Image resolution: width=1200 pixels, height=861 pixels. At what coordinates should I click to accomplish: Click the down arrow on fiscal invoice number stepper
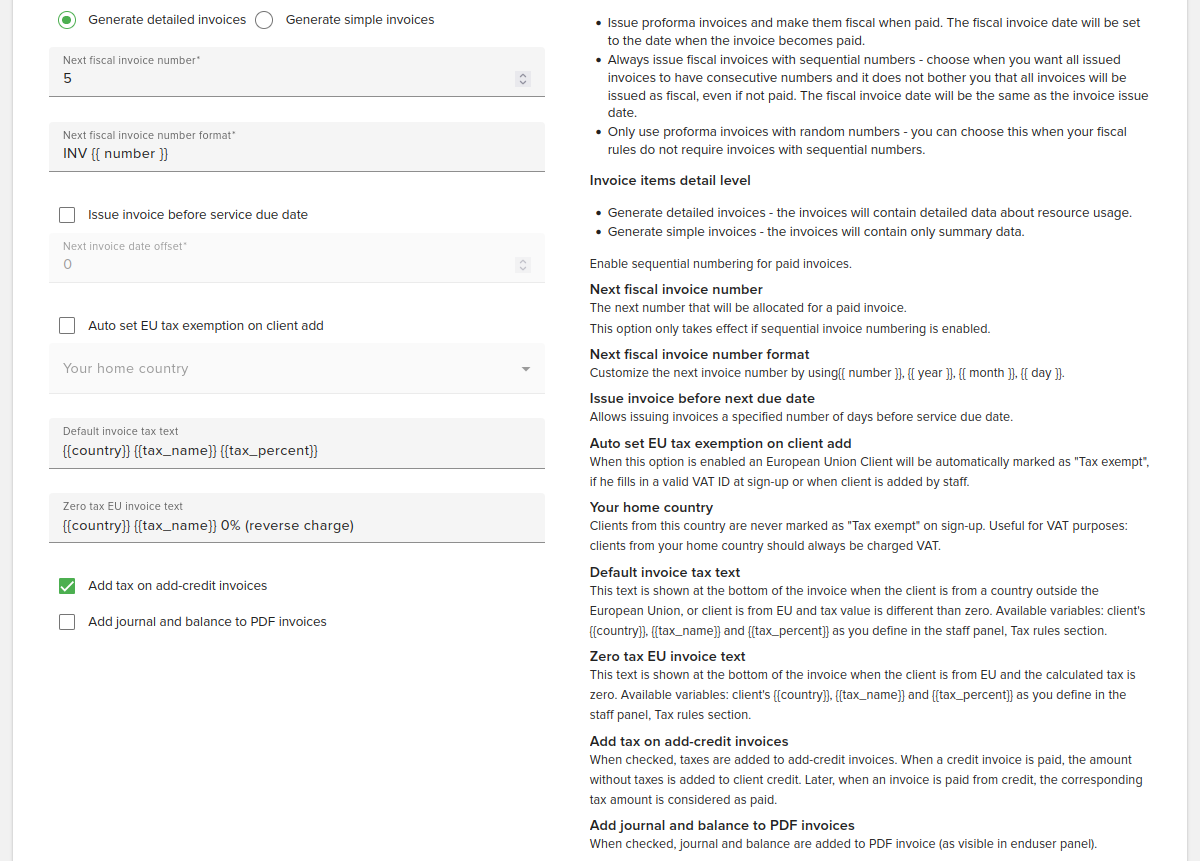pyautogui.click(x=521, y=81)
